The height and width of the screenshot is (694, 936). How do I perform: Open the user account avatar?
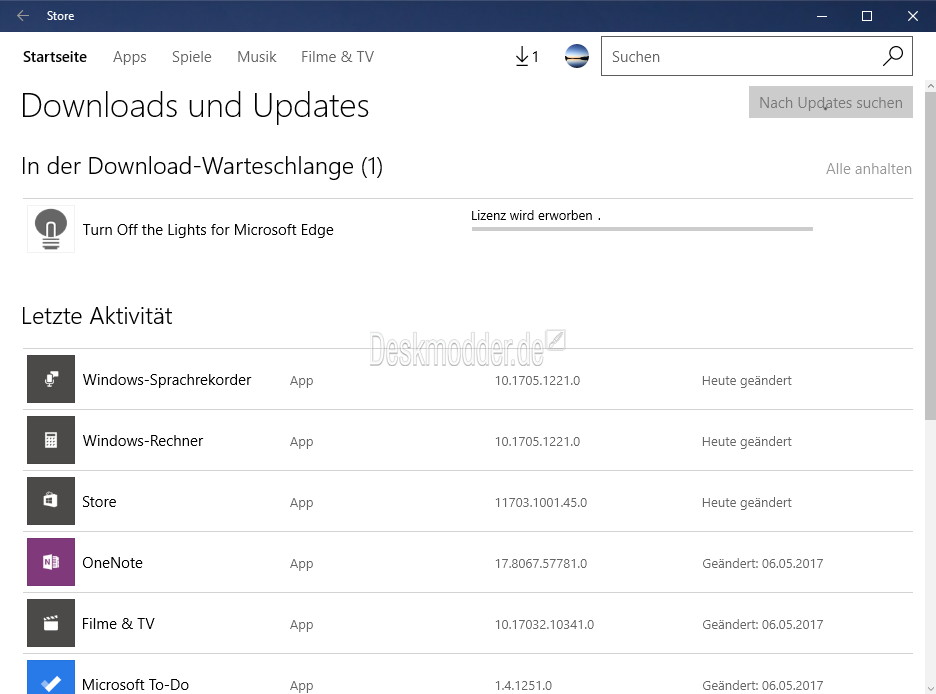(577, 56)
